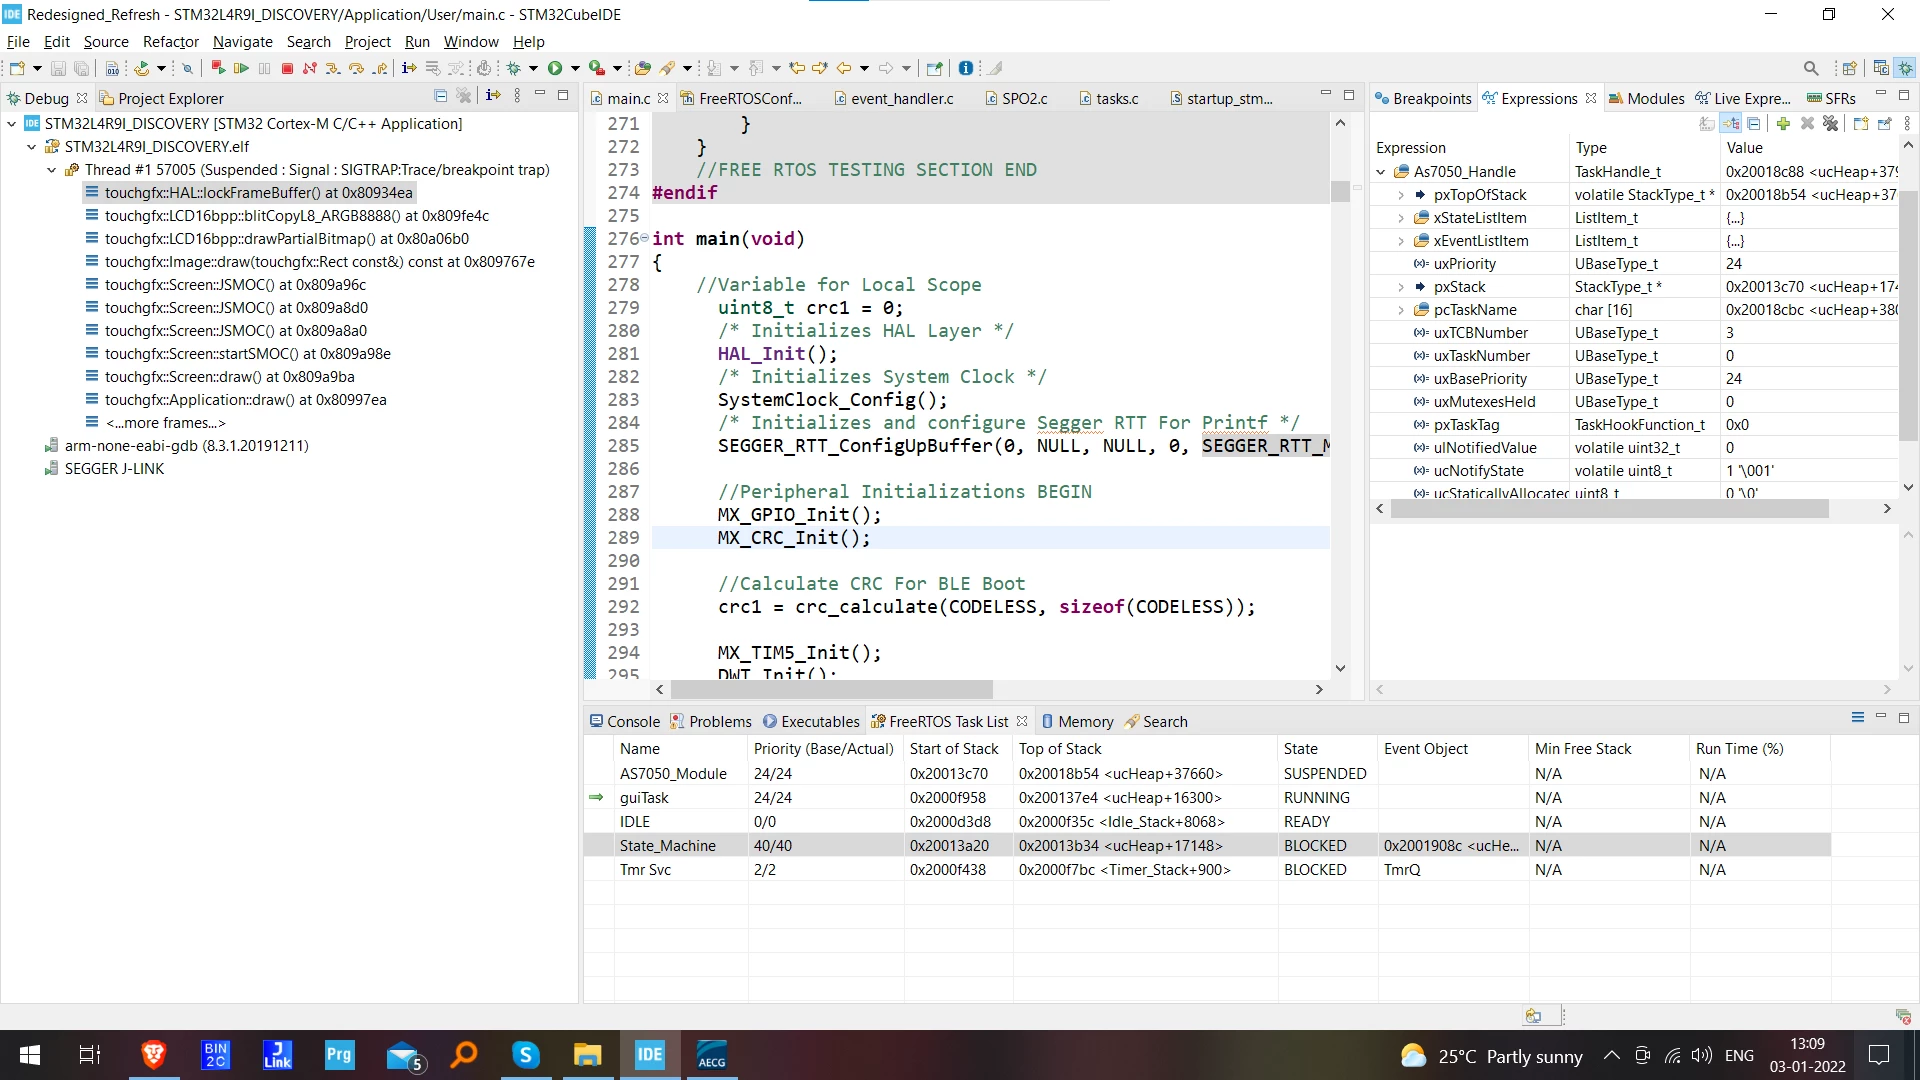Screen dimensions: 1920x1080
Task: Open File Explorer from the taskbar
Action: (587, 1055)
